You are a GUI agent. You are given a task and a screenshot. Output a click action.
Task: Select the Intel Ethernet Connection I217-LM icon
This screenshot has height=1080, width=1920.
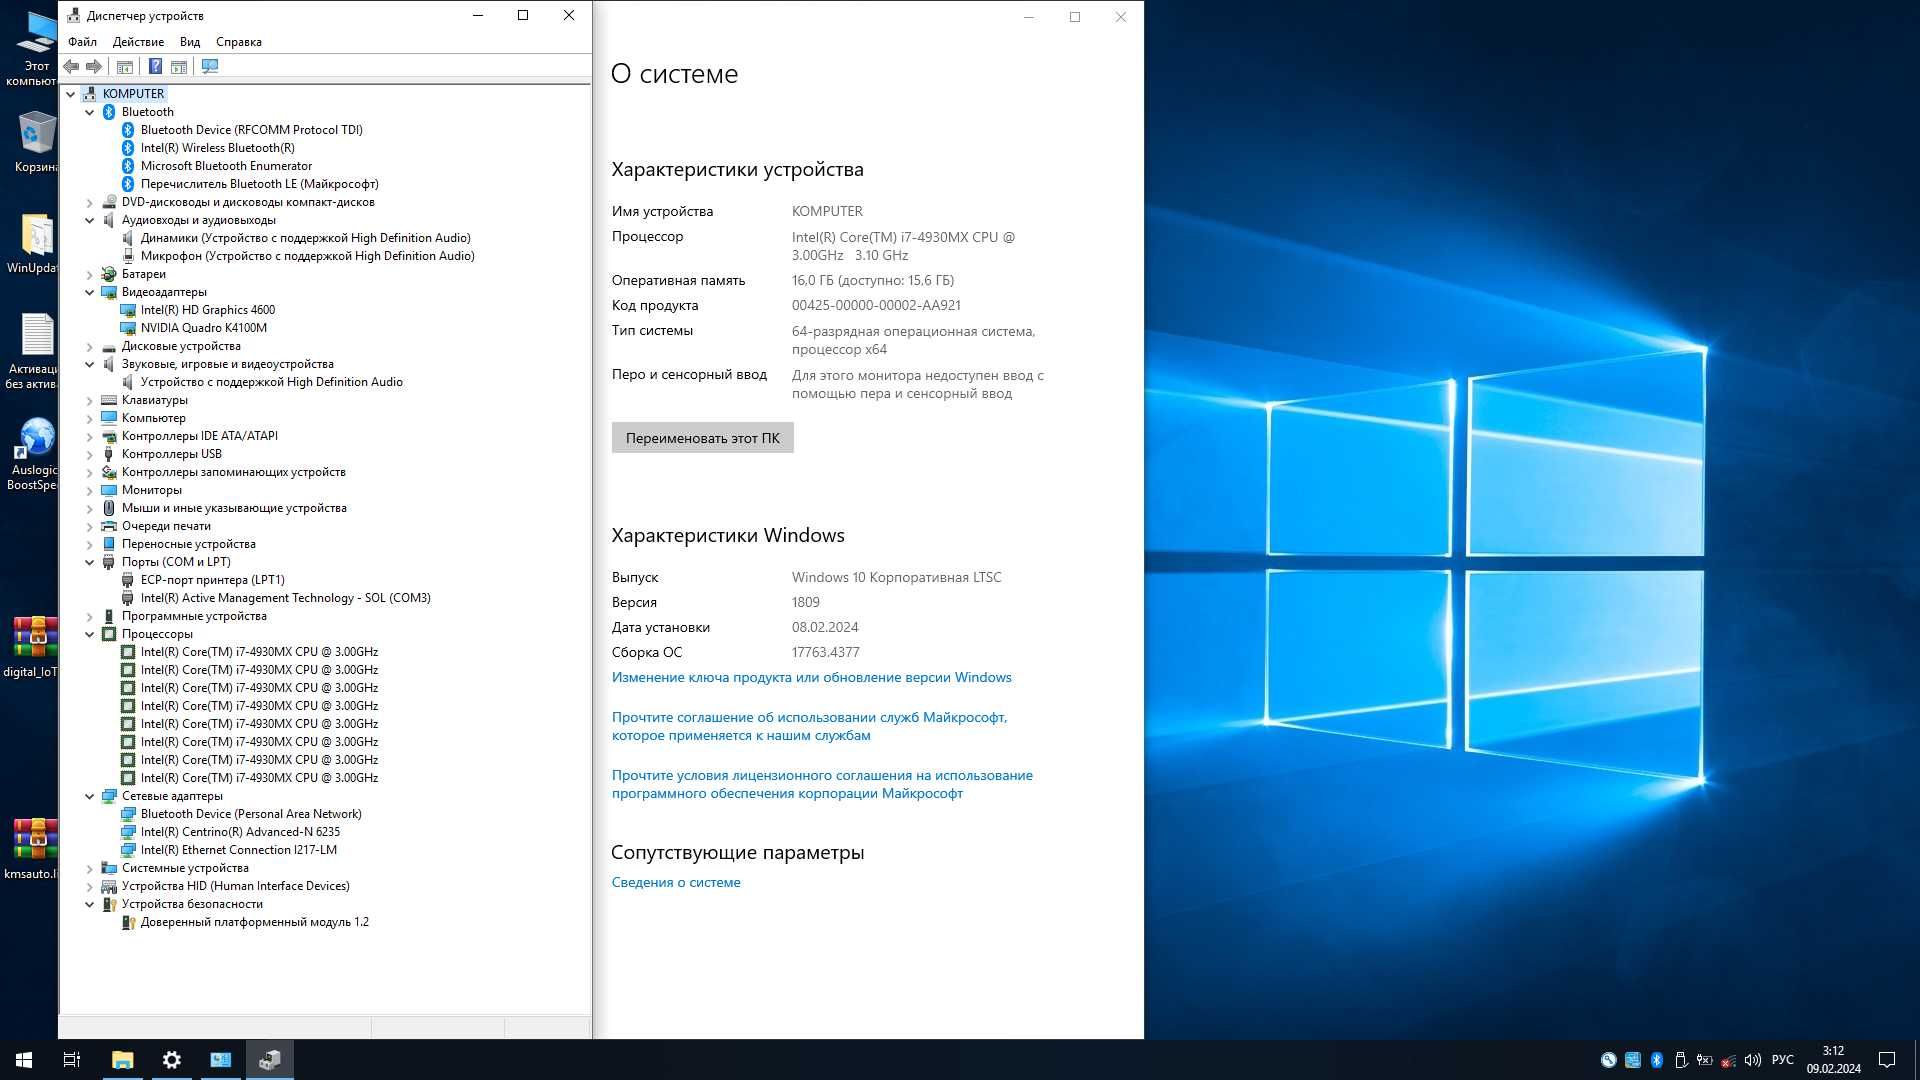pos(128,850)
